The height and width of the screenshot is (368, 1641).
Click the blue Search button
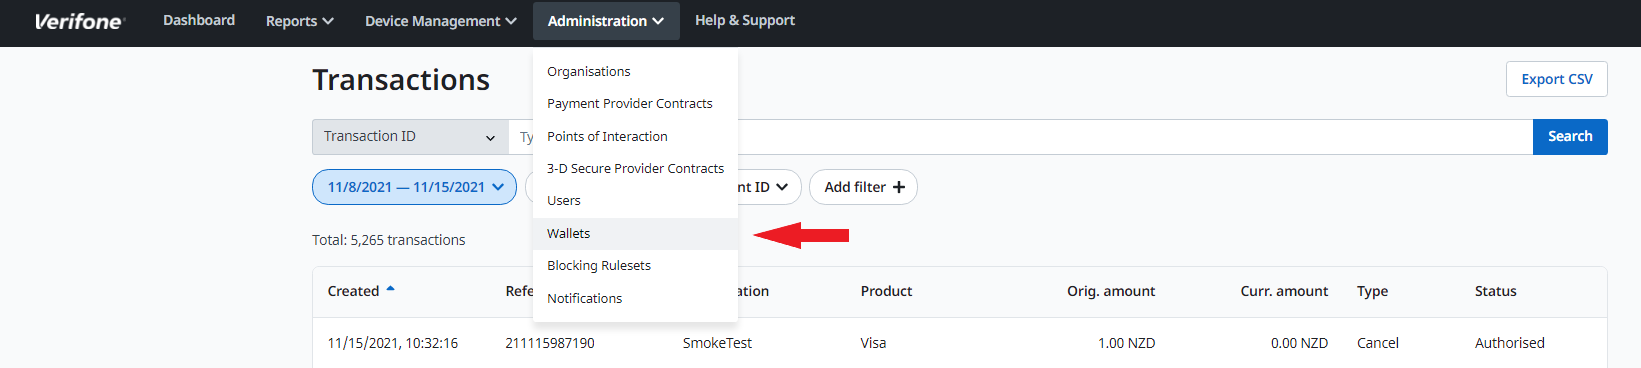(1570, 137)
